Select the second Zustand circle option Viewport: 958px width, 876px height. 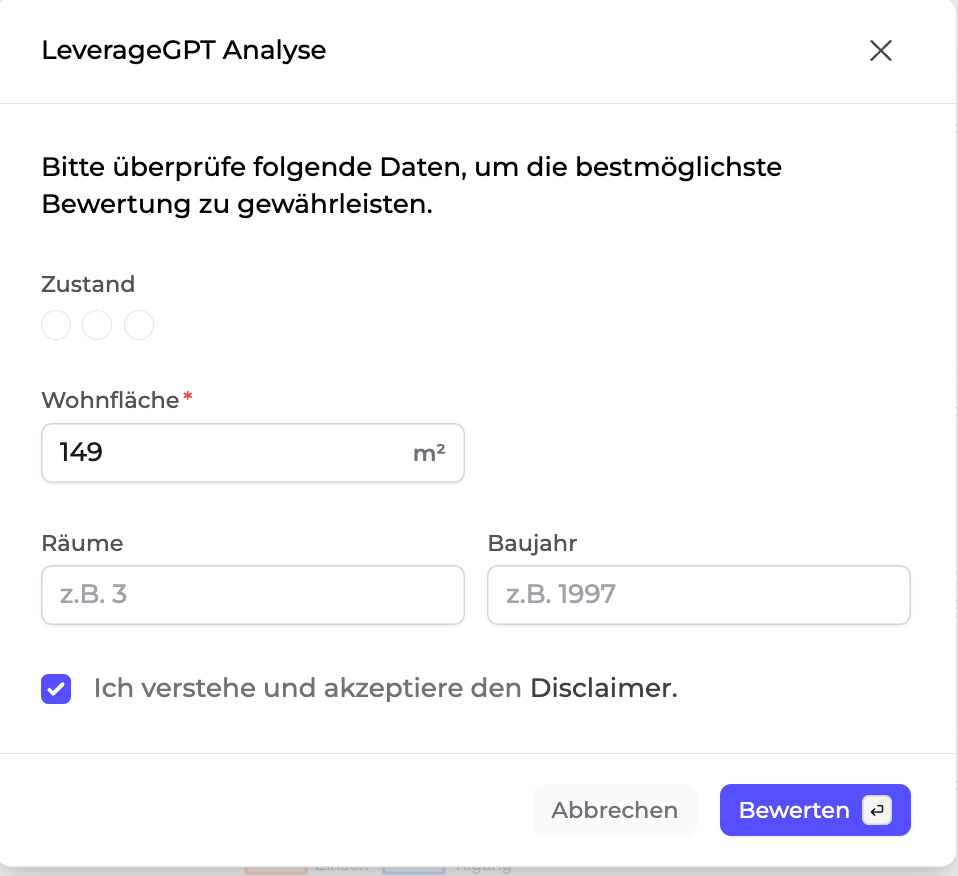pos(97,325)
